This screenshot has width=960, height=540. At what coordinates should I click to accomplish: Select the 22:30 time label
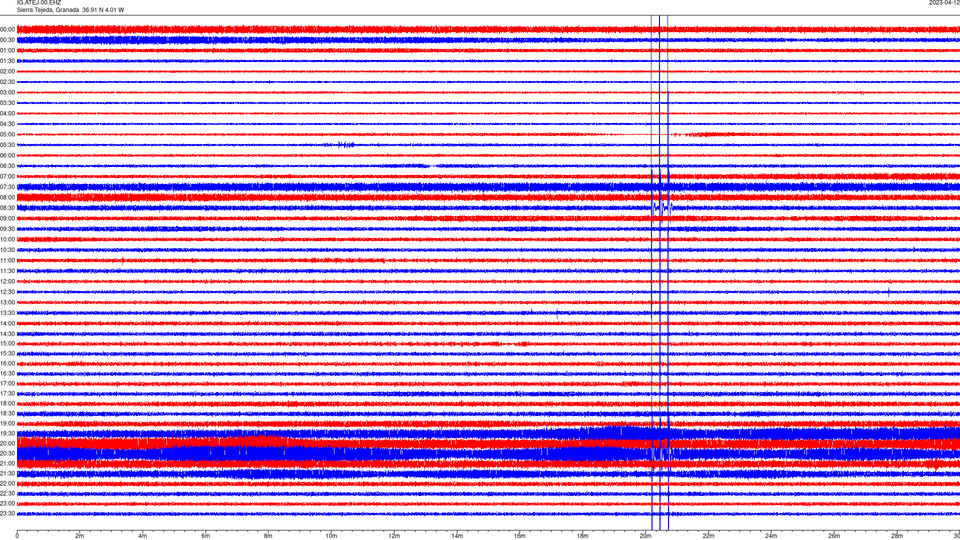coord(7,493)
